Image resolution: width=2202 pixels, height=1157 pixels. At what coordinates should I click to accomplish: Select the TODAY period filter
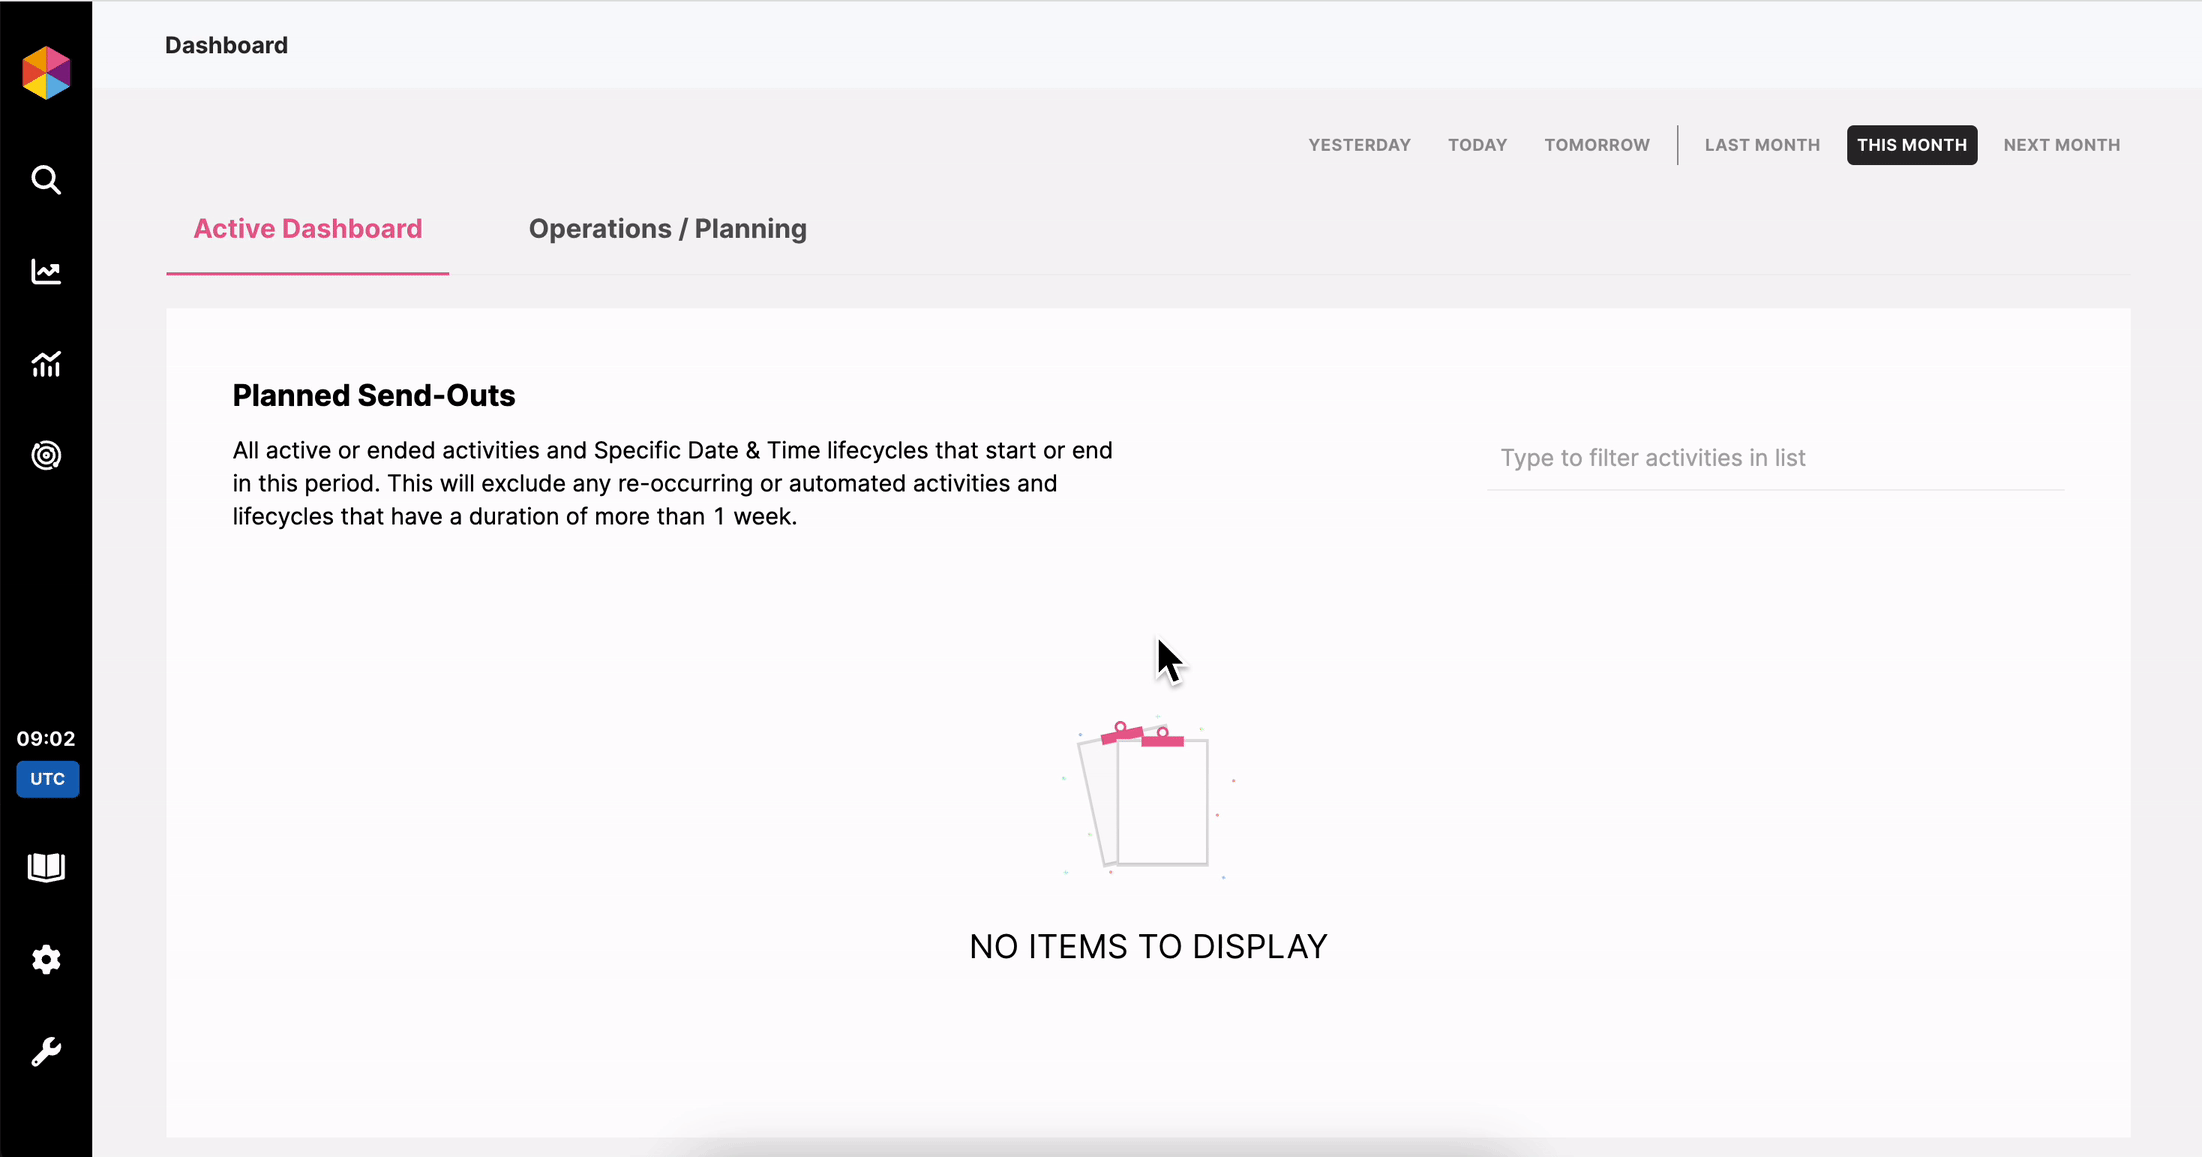click(1477, 145)
